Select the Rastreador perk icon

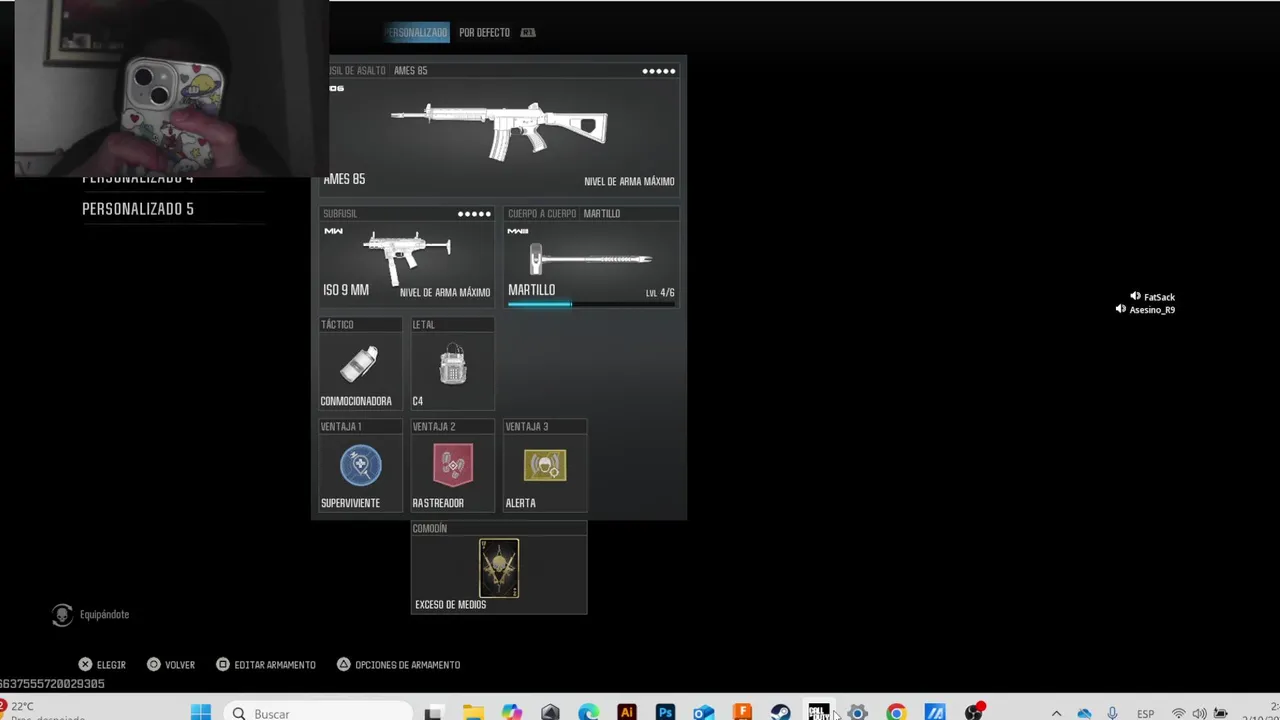tap(453, 465)
